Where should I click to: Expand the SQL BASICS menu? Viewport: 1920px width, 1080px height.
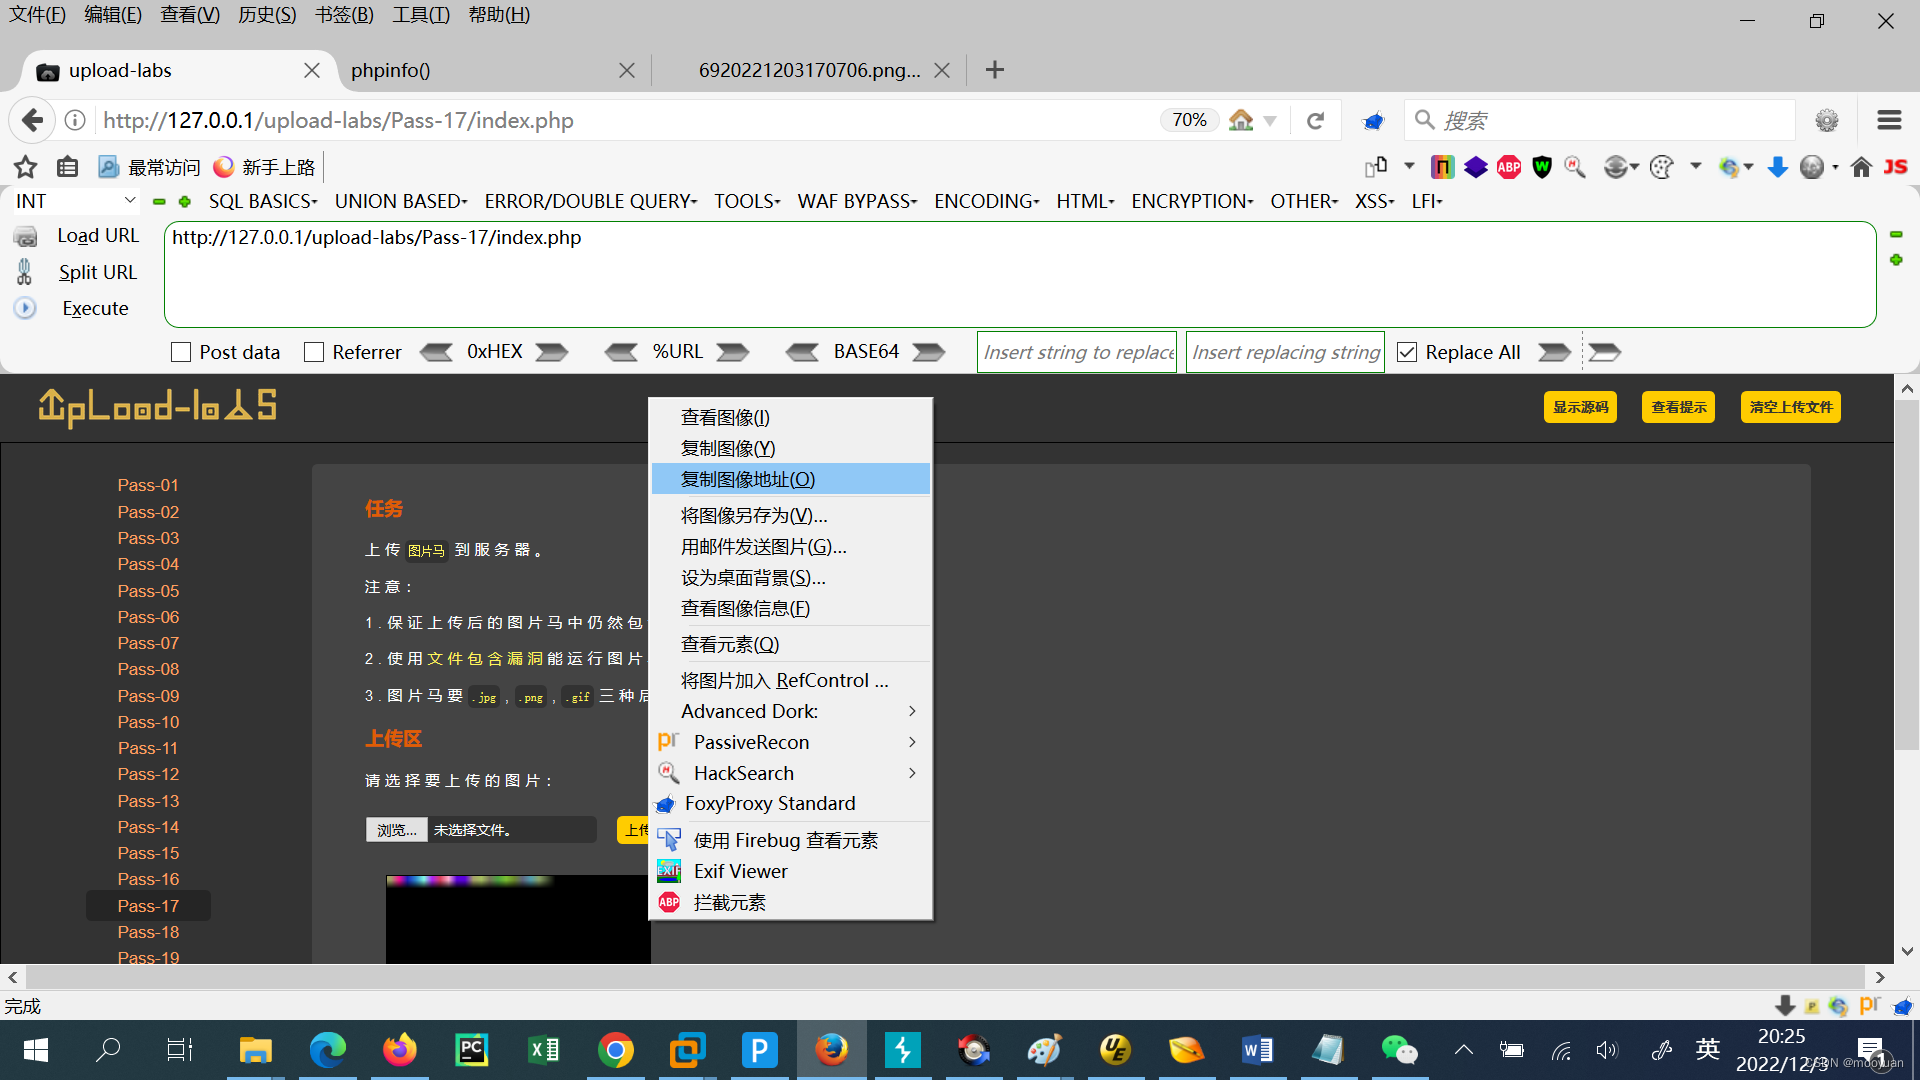[x=263, y=201]
